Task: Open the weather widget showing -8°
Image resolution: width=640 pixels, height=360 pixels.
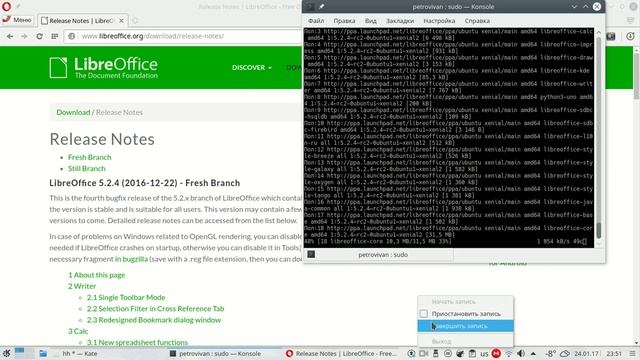Action: tap(558, 353)
